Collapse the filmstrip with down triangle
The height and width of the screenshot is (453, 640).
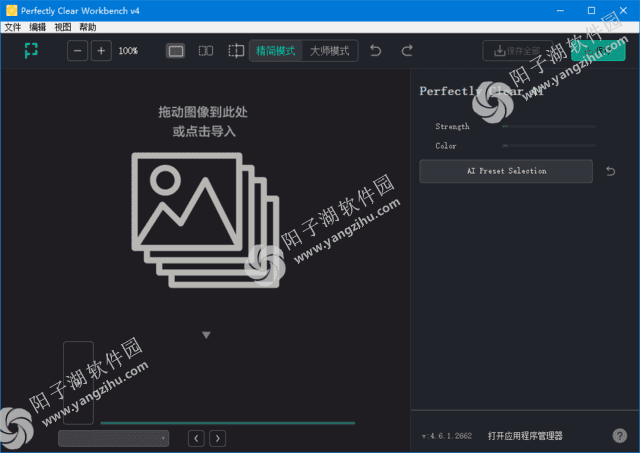(x=206, y=335)
